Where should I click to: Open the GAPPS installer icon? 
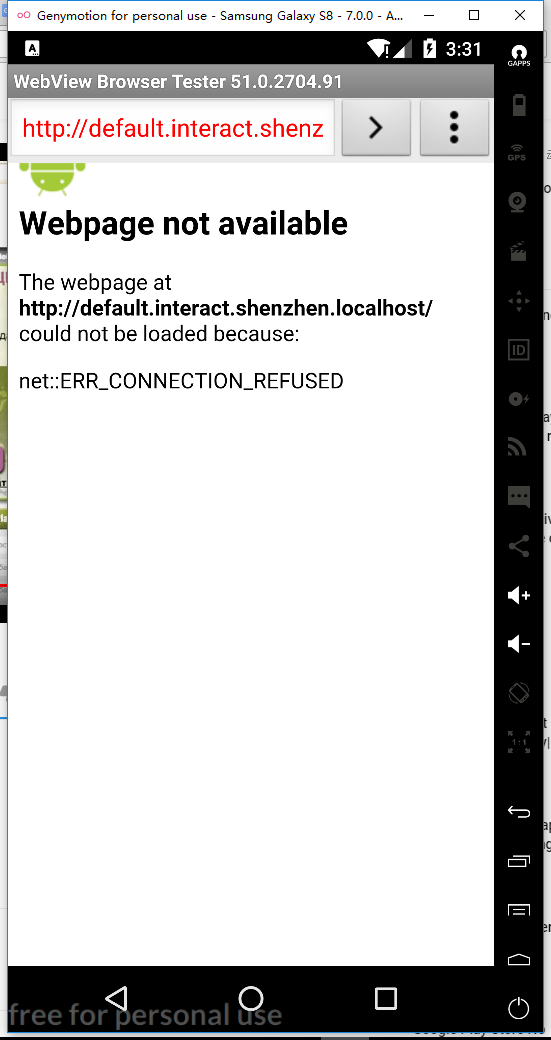pos(518,55)
